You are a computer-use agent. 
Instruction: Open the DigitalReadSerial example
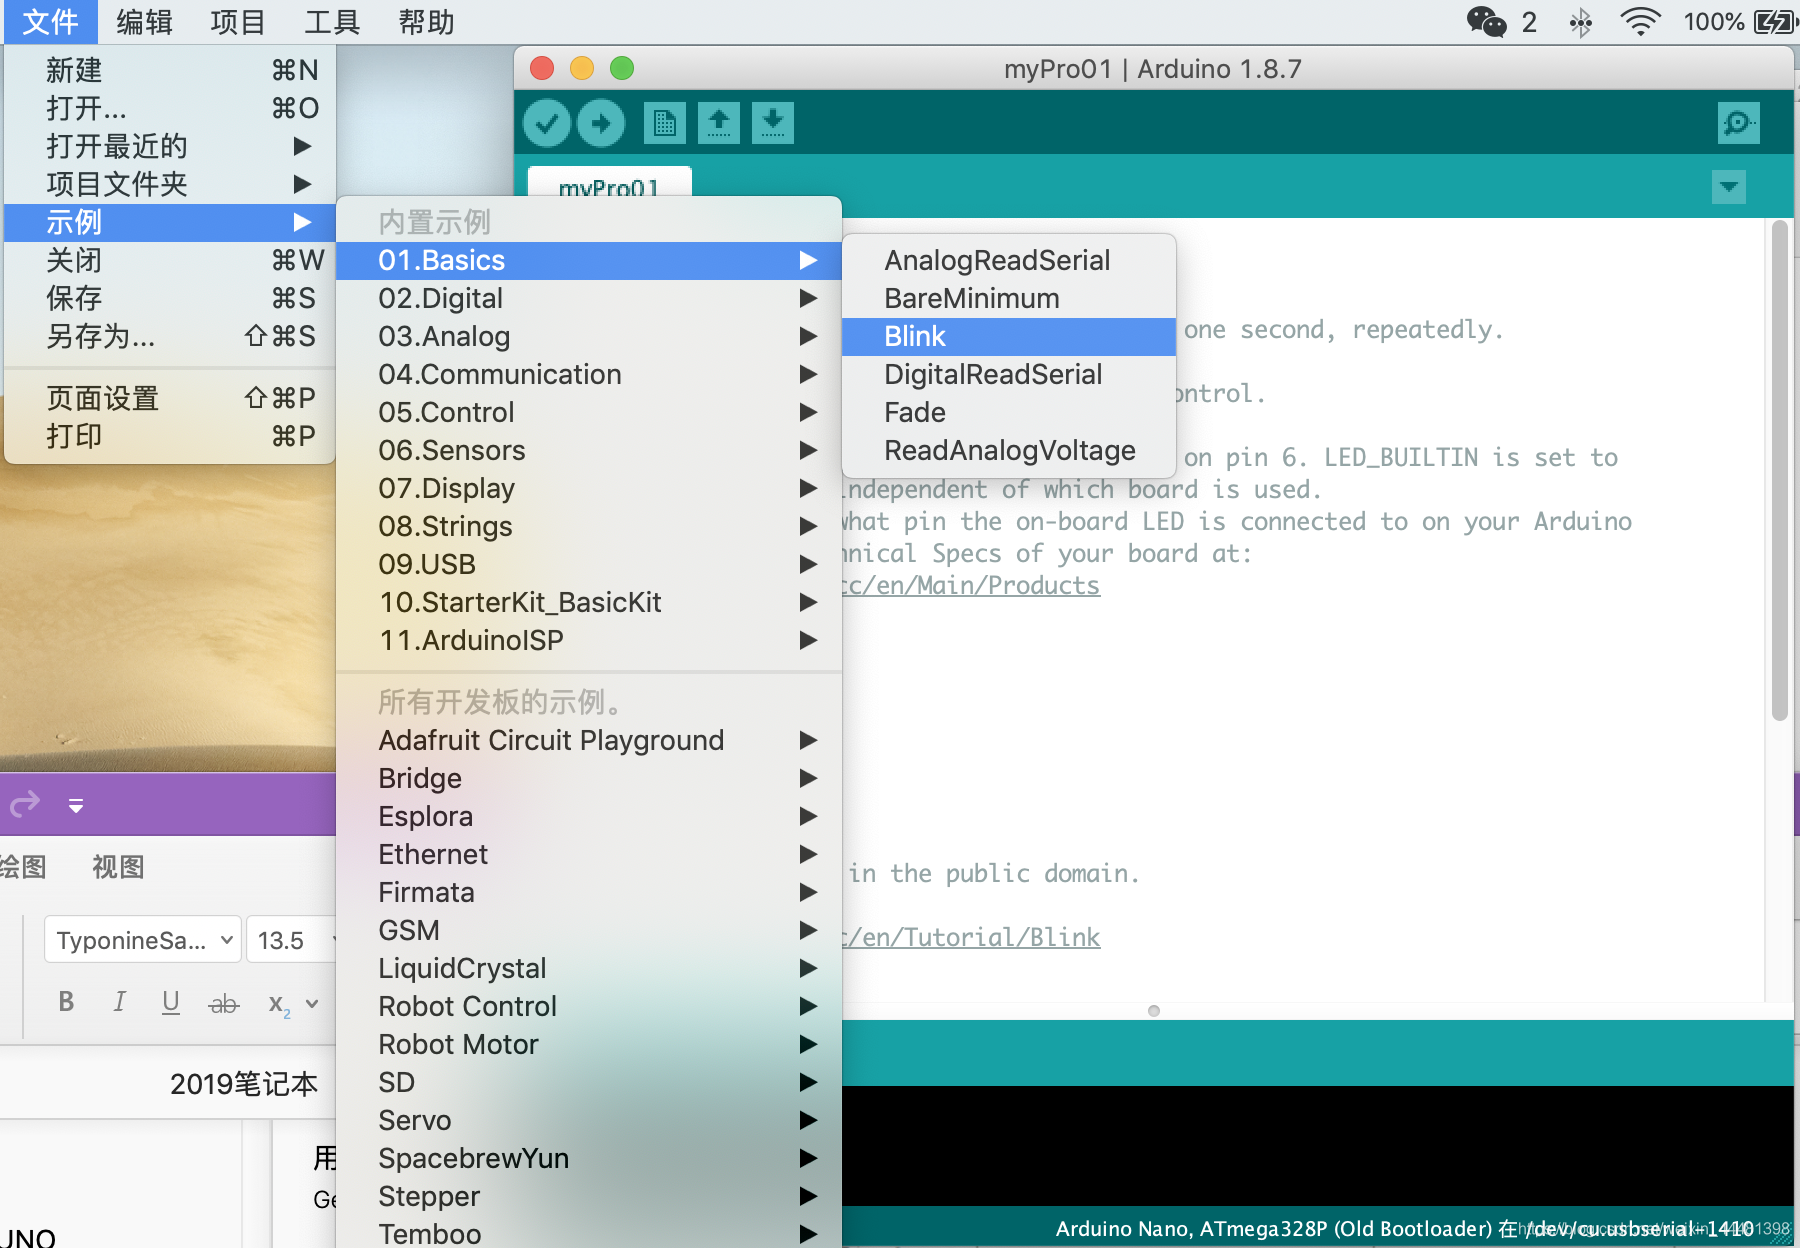[1009, 374]
